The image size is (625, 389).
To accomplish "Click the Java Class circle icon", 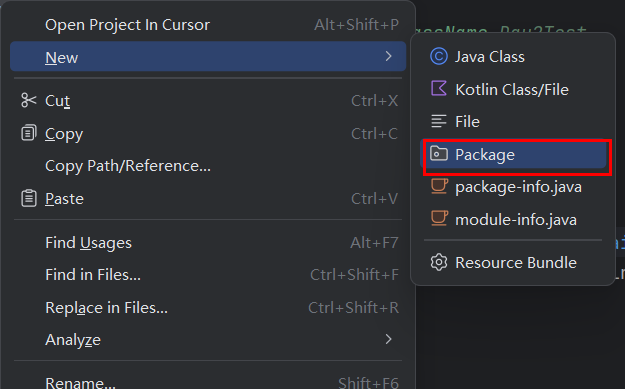I will pos(439,56).
